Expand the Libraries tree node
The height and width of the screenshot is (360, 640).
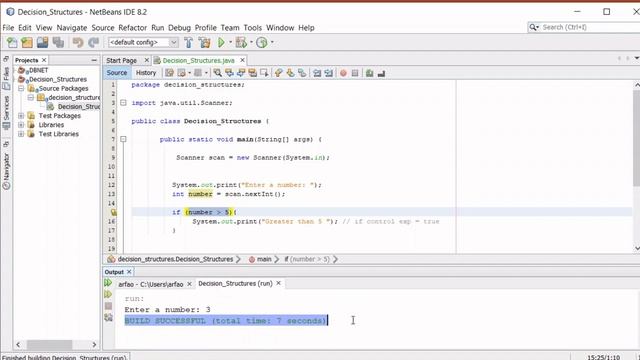pos(21,125)
